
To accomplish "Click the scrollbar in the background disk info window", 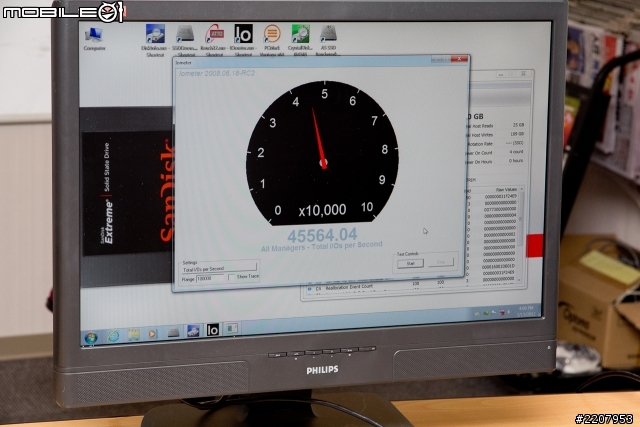I will coord(521,235).
